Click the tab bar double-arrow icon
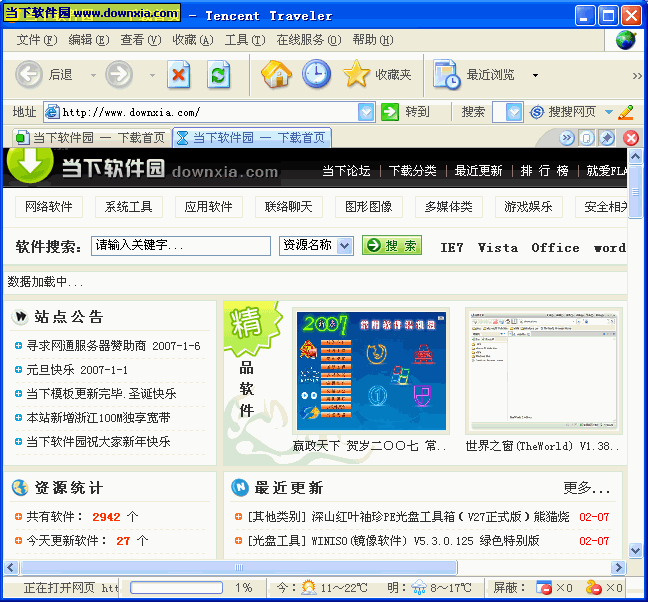 pyautogui.click(x=567, y=138)
